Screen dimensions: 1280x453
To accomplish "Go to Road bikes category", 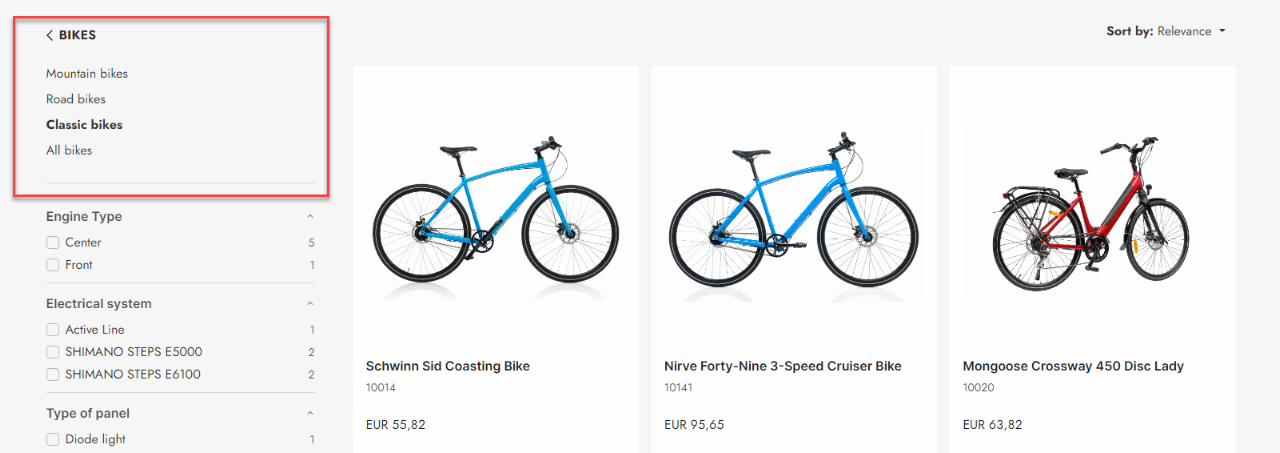I will (76, 99).
